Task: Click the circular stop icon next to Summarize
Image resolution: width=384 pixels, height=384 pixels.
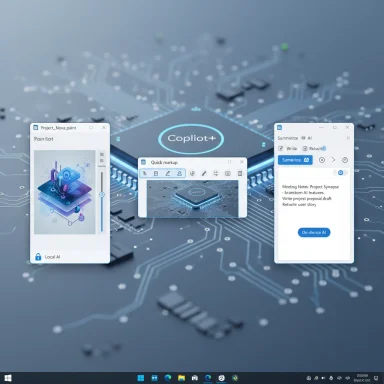Action: coord(322,160)
